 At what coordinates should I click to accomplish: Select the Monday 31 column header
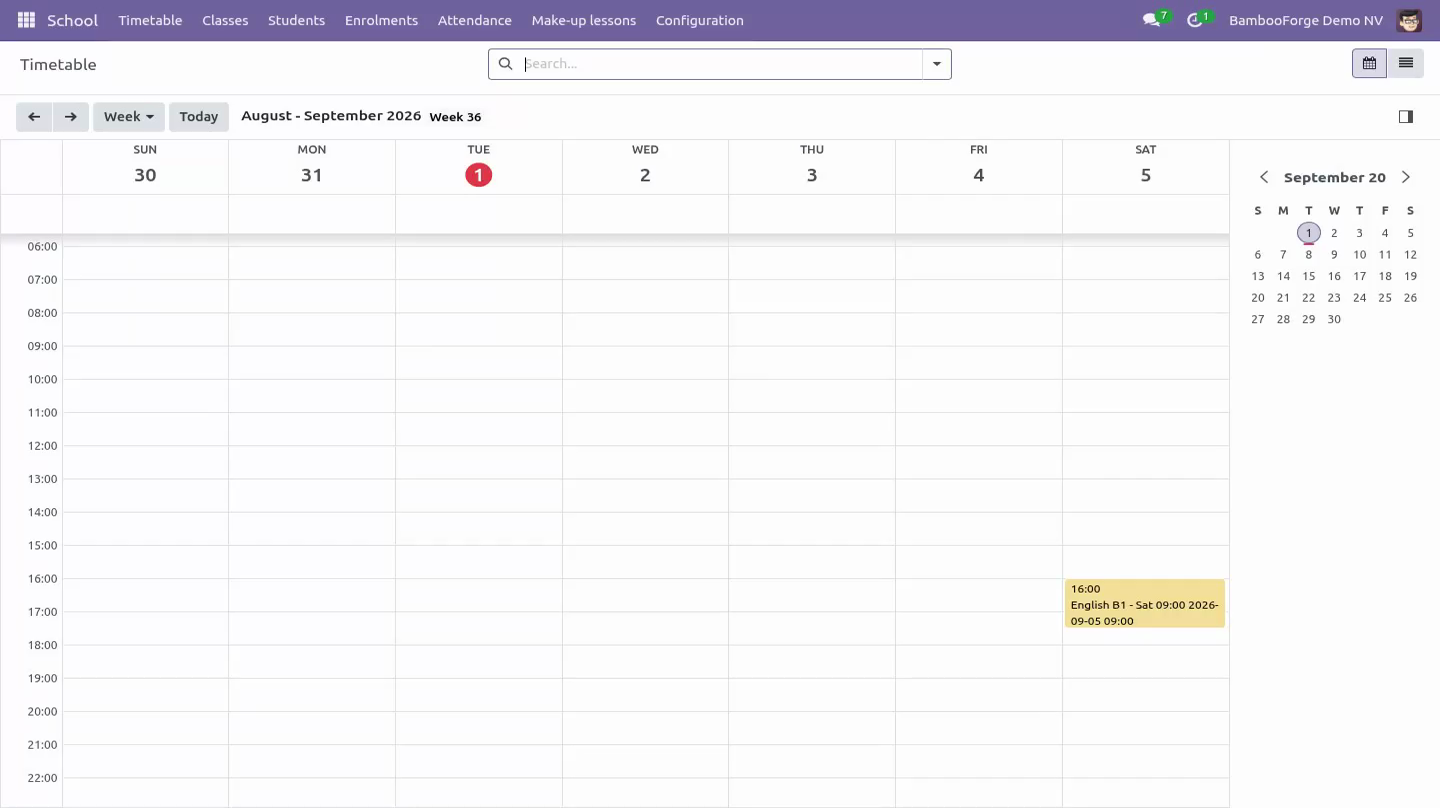tap(312, 166)
